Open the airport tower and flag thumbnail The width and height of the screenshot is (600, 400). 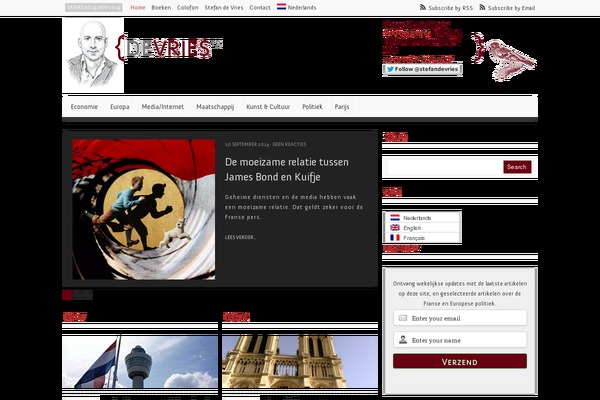click(x=140, y=362)
